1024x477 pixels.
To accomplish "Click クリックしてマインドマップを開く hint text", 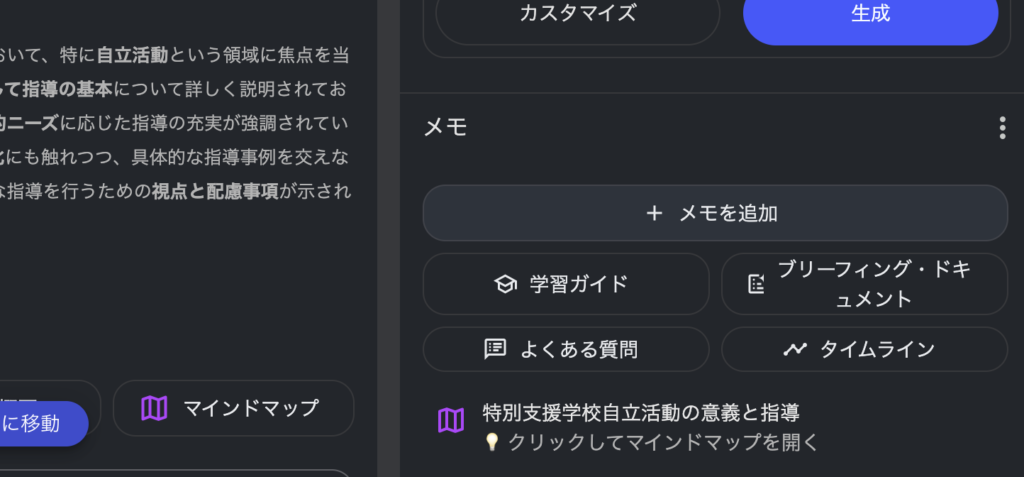I will point(663,442).
